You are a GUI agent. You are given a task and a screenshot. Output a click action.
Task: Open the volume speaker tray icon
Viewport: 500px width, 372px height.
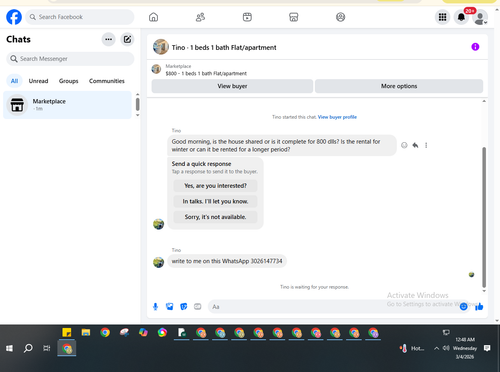446,348
